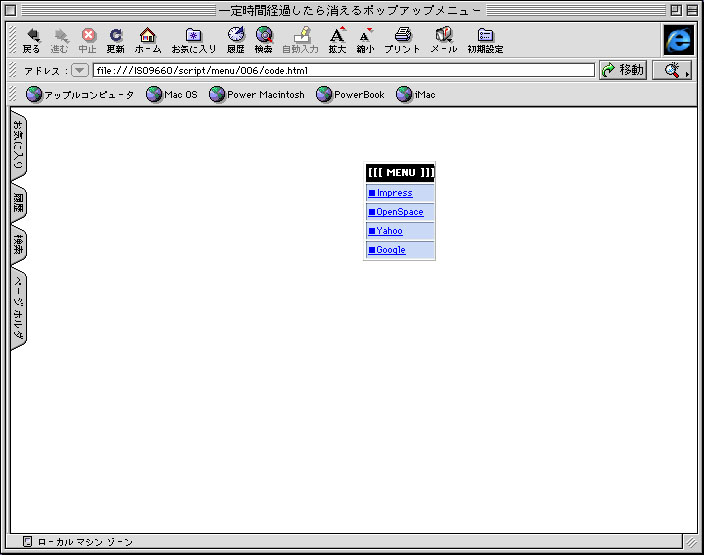This screenshot has height=555, width=704.
Task: Follow the Yahoo link in popup menu
Action: 386,231
